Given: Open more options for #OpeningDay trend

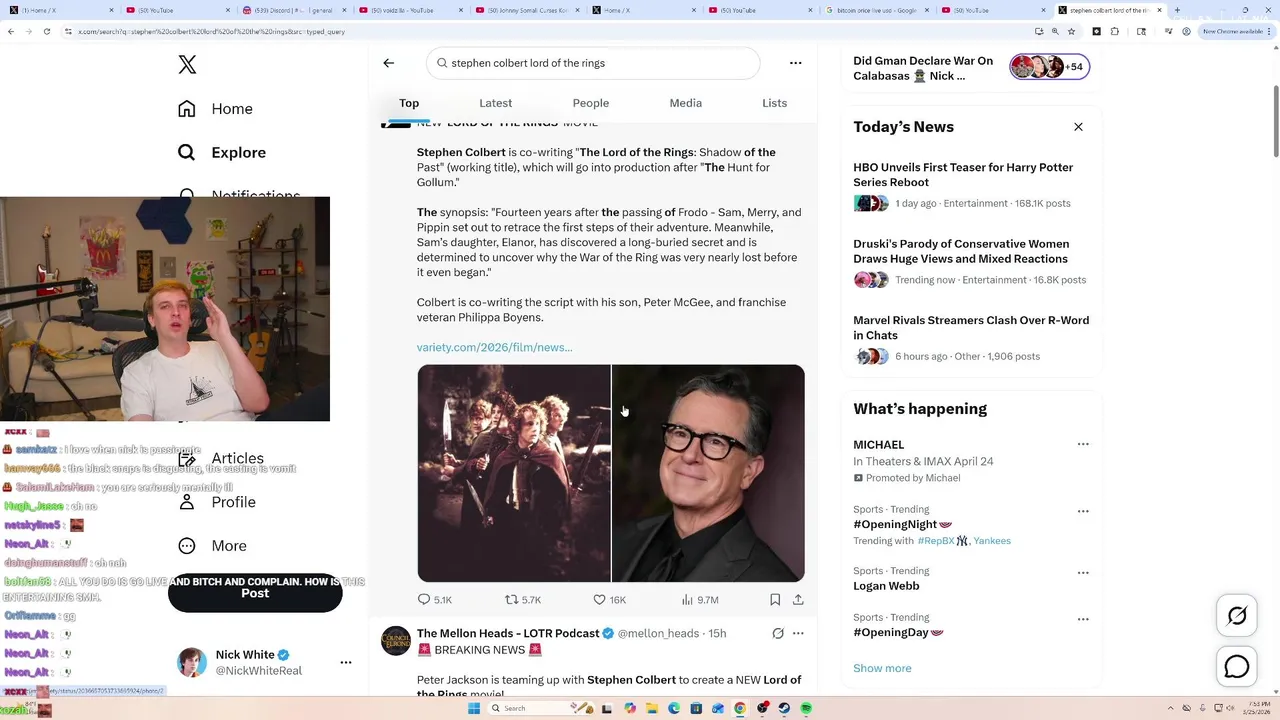Looking at the screenshot, I should pyautogui.click(x=1083, y=619).
